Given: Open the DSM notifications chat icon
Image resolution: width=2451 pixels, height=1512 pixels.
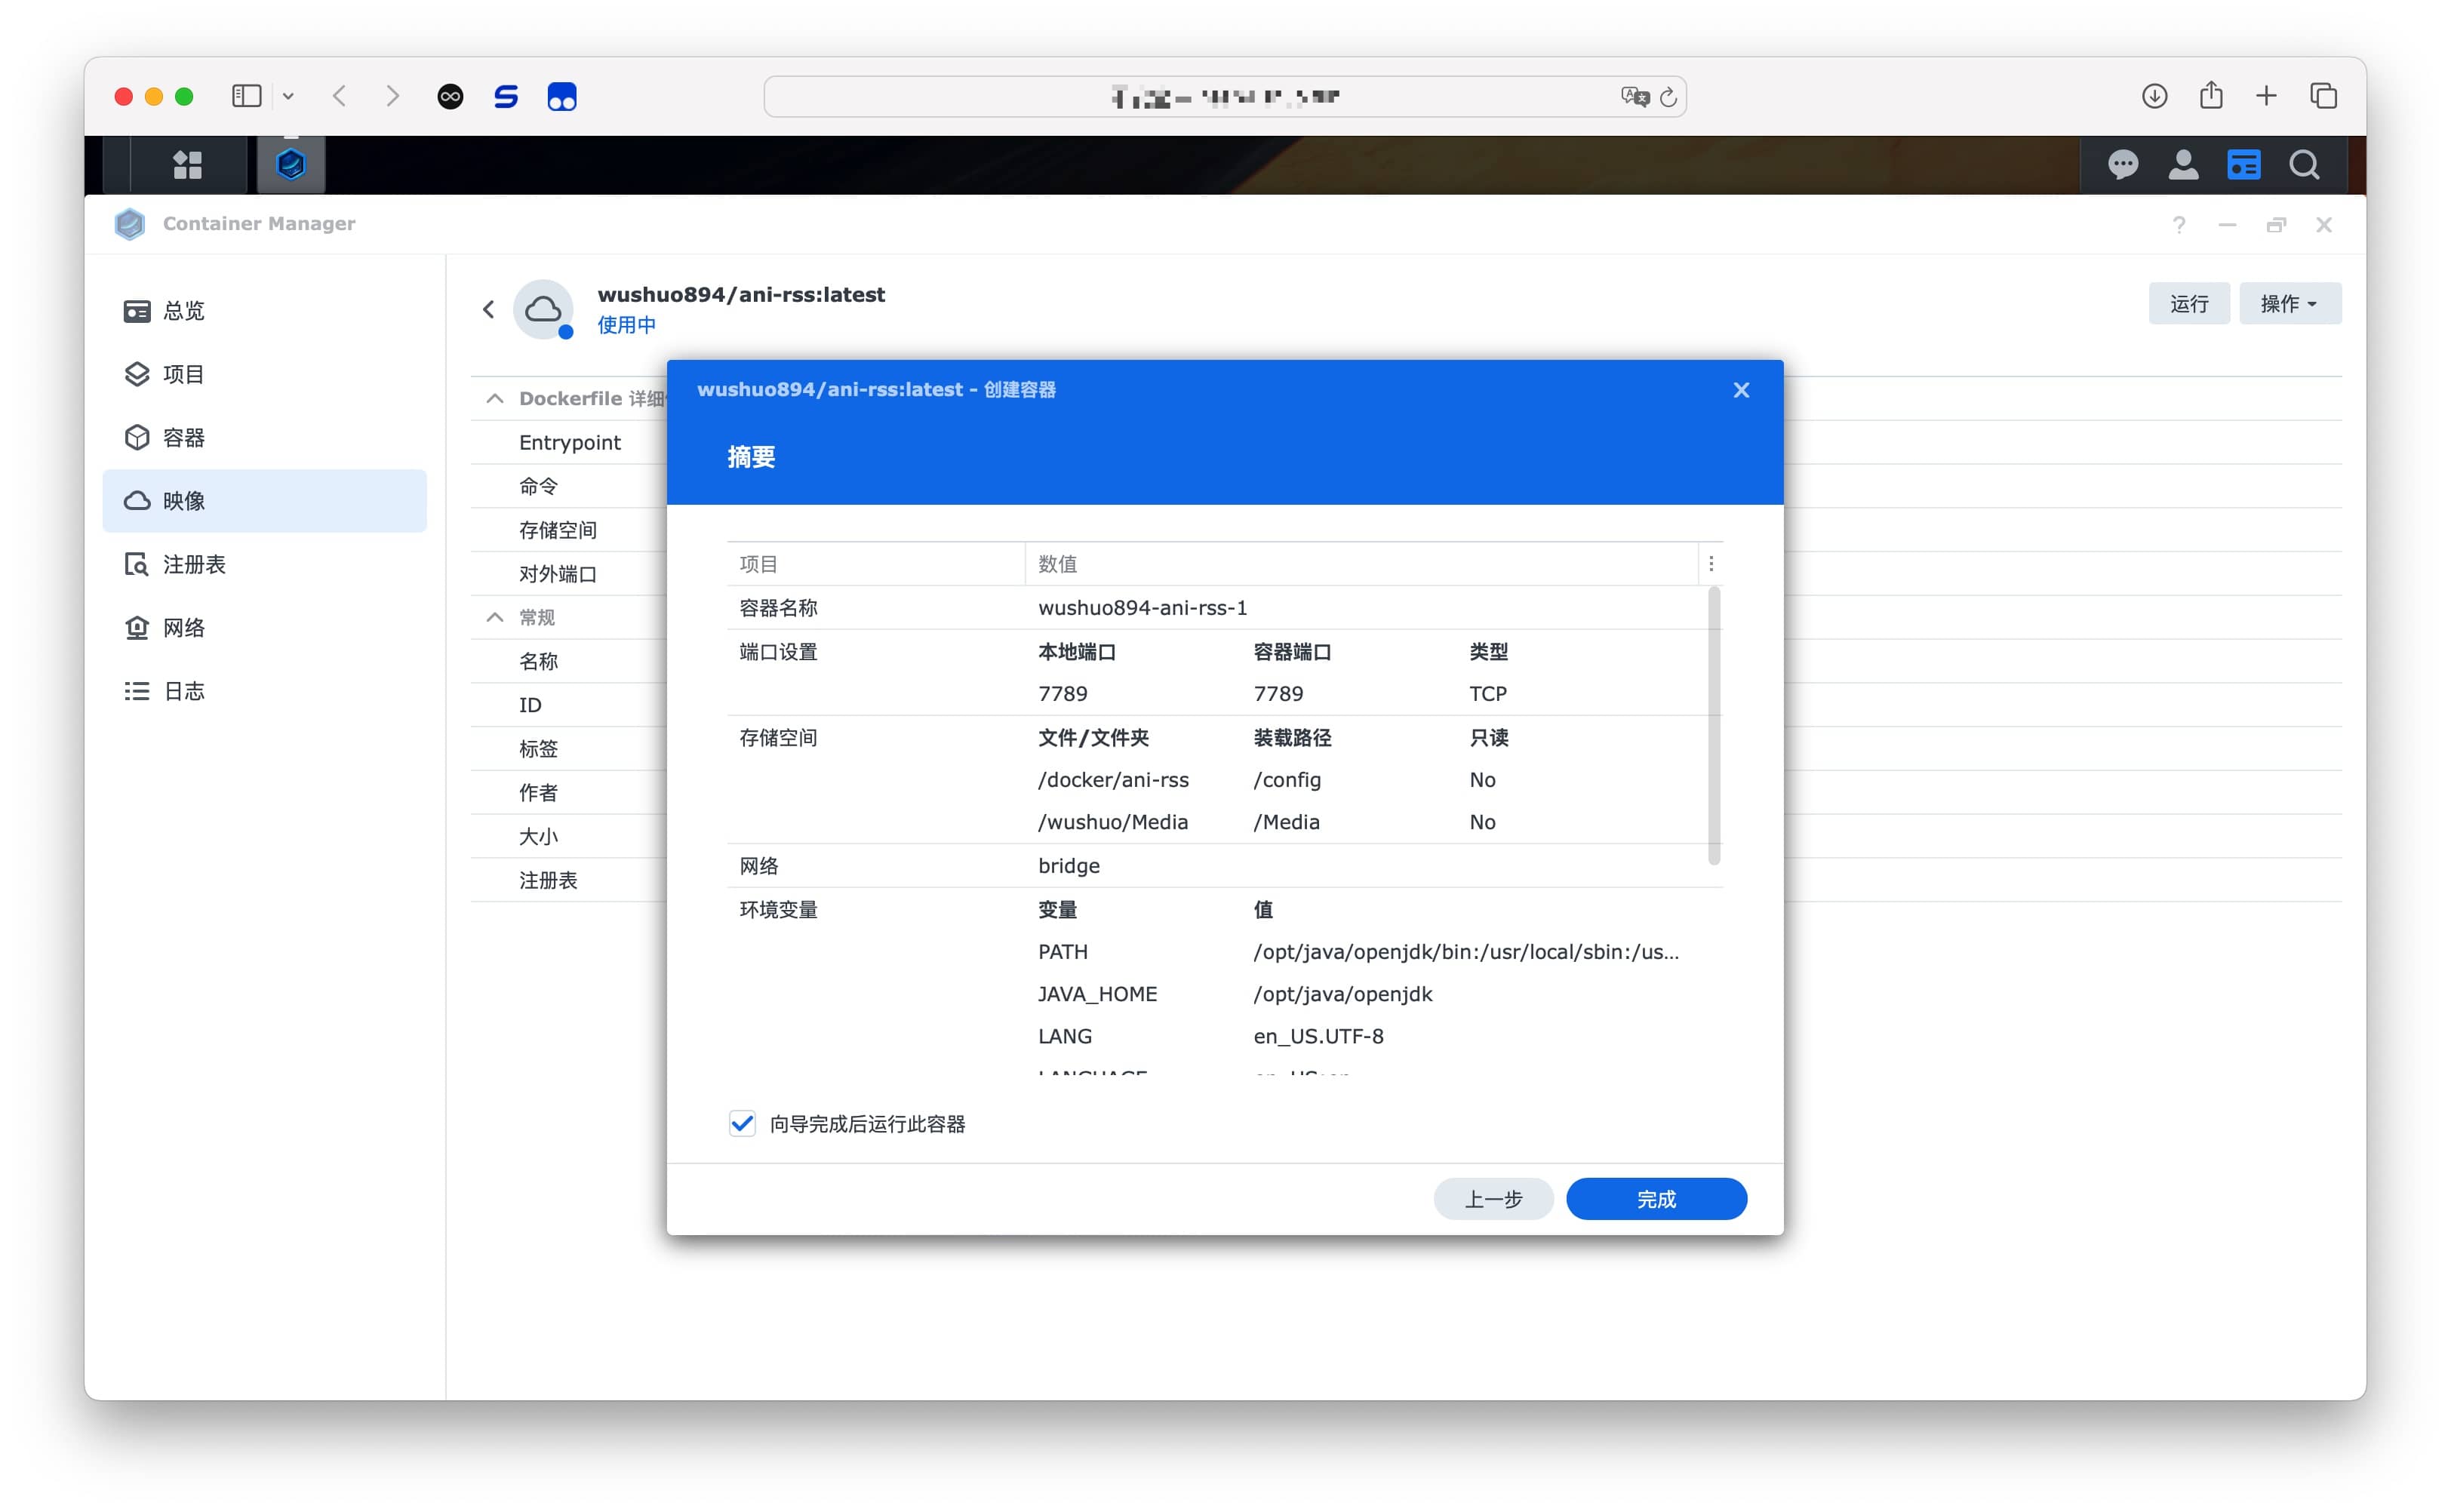Looking at the screenshot, I should [x=2122, y=165].
